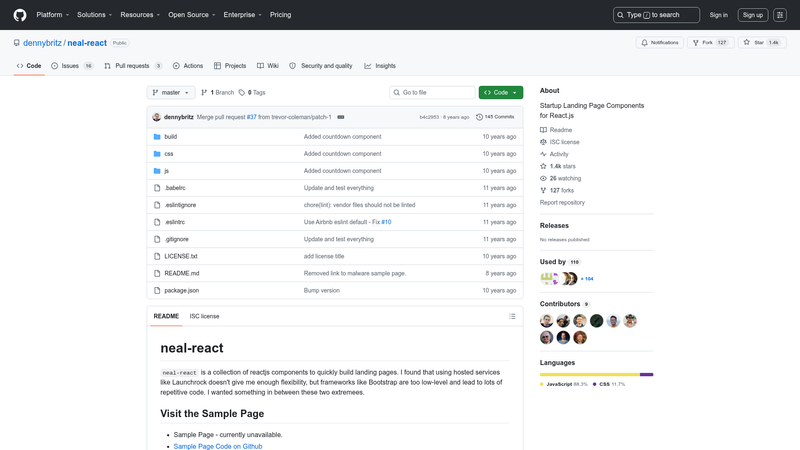
Task: Open the Projects tab
Action: tap(230, 66)
